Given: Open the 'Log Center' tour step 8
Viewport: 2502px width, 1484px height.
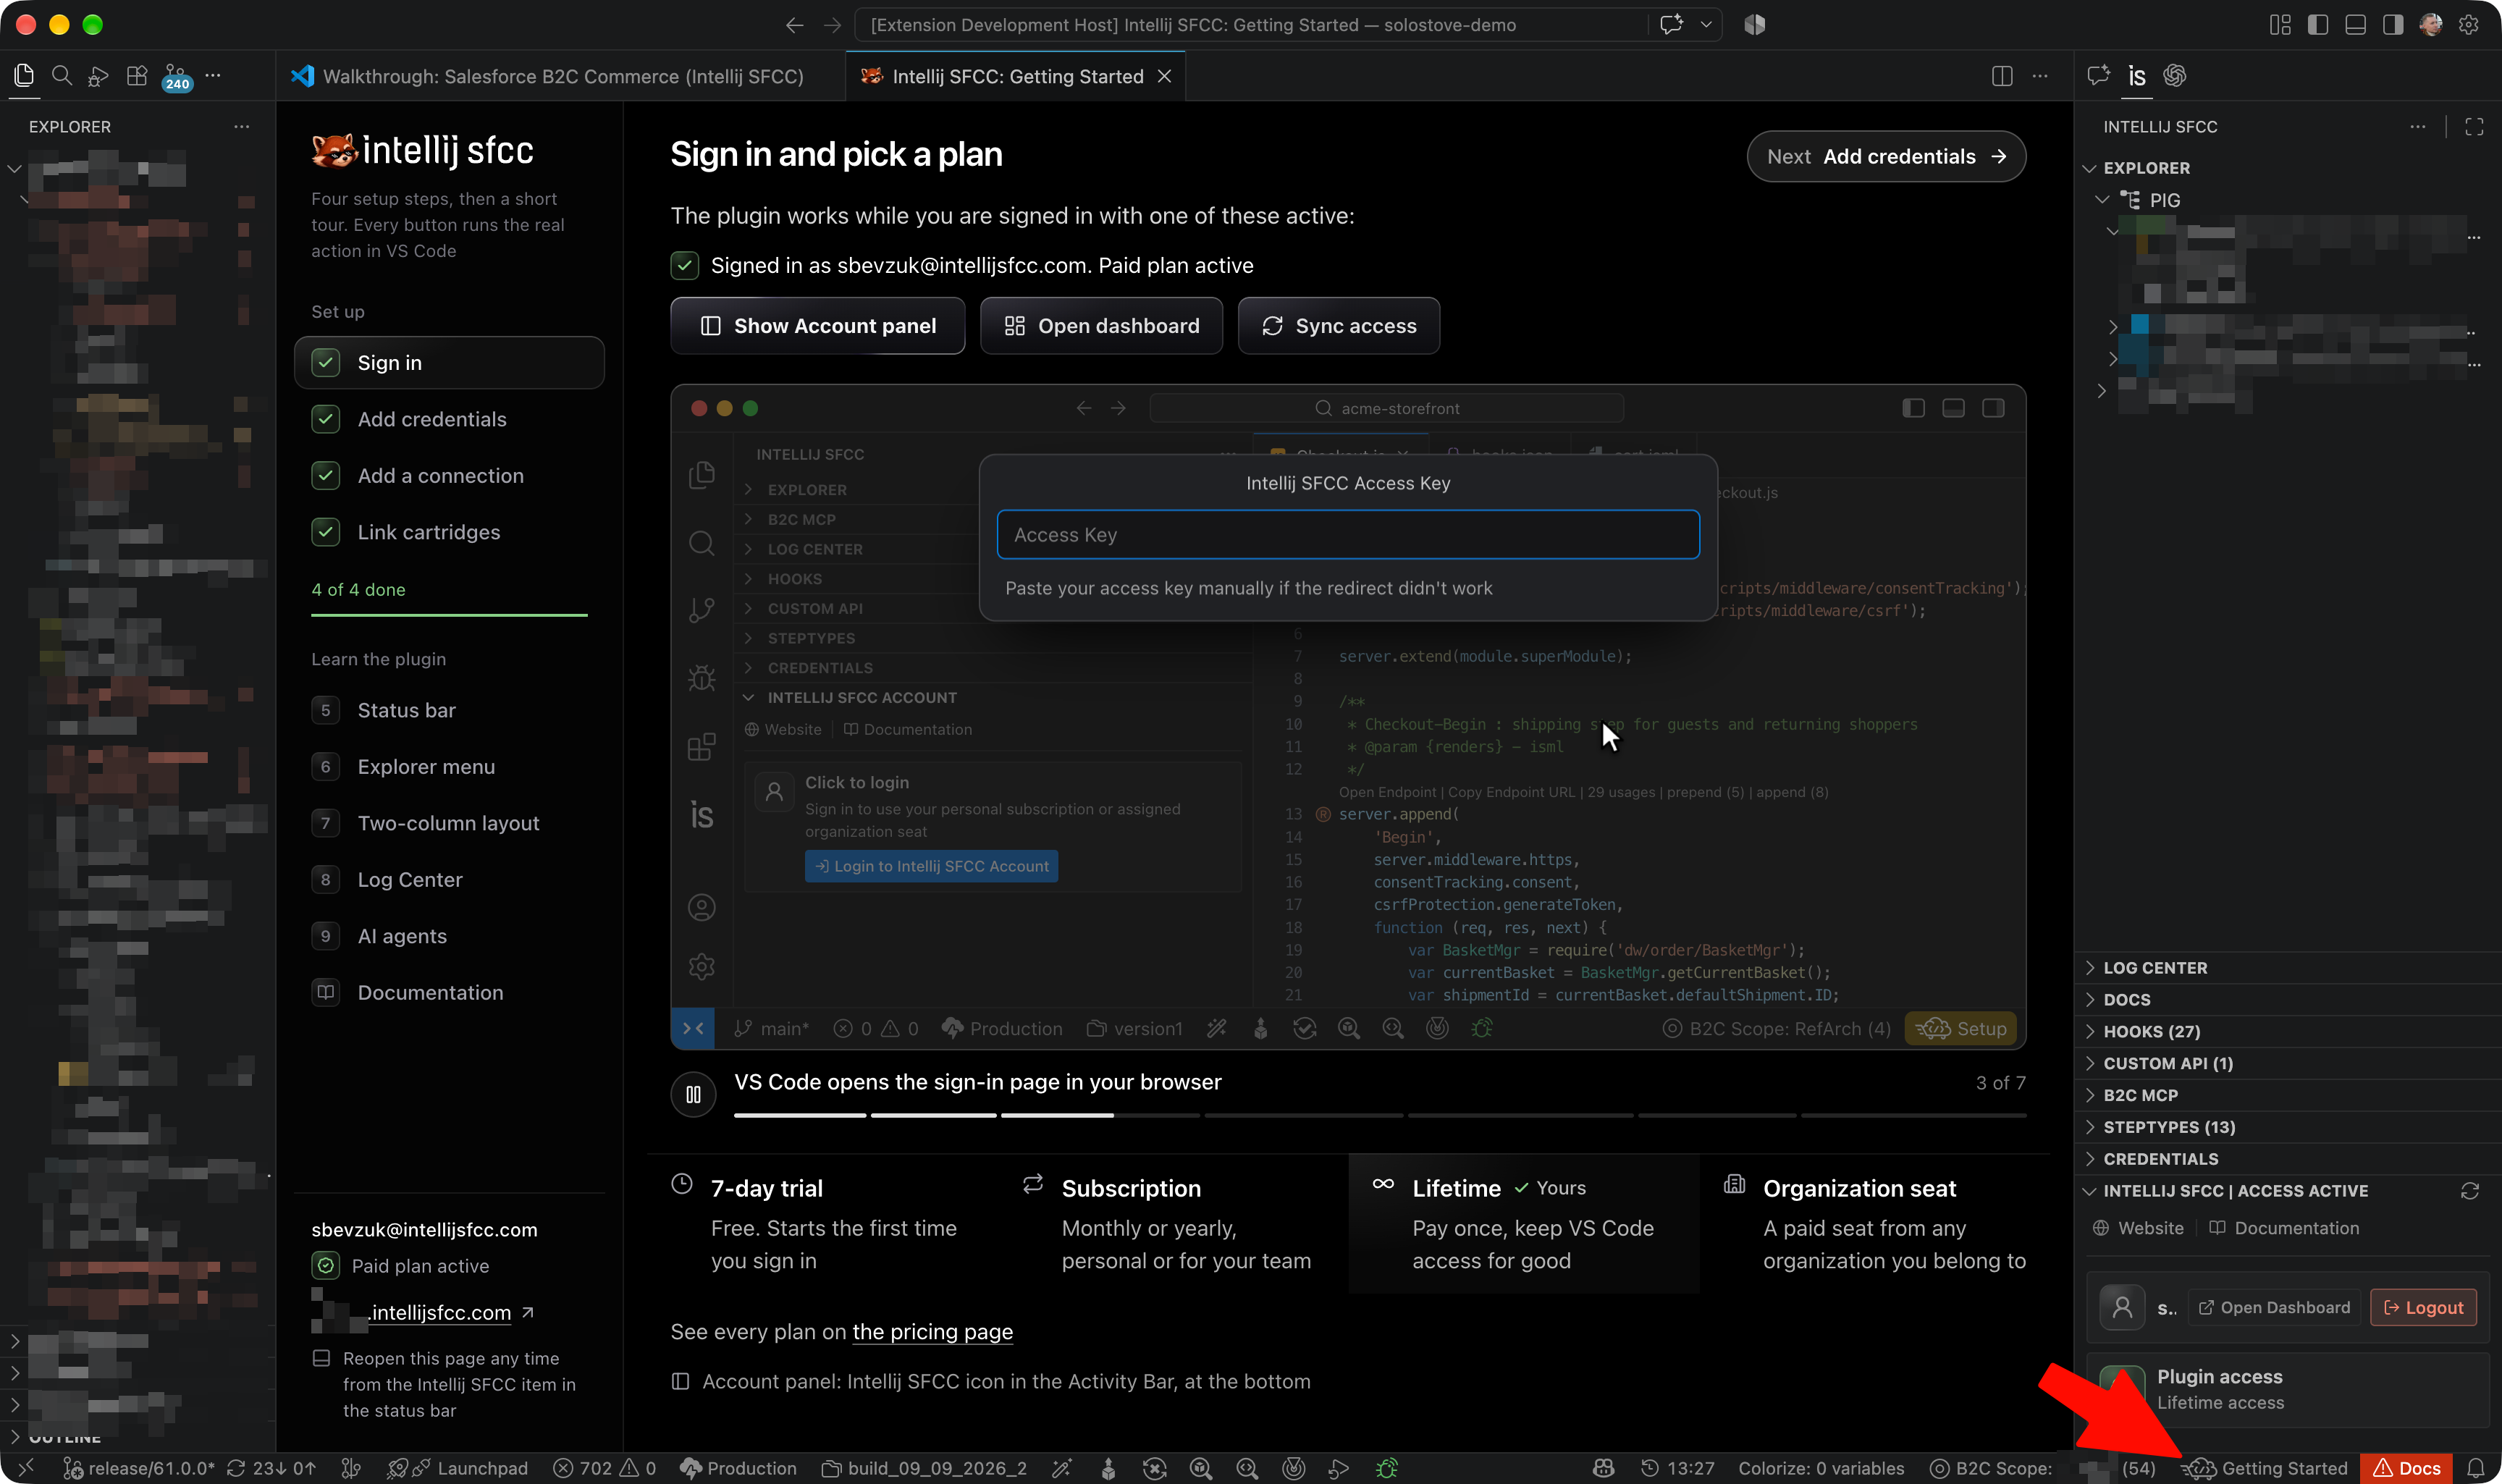Looking at the screenshot, I should [x=449, y=880].
